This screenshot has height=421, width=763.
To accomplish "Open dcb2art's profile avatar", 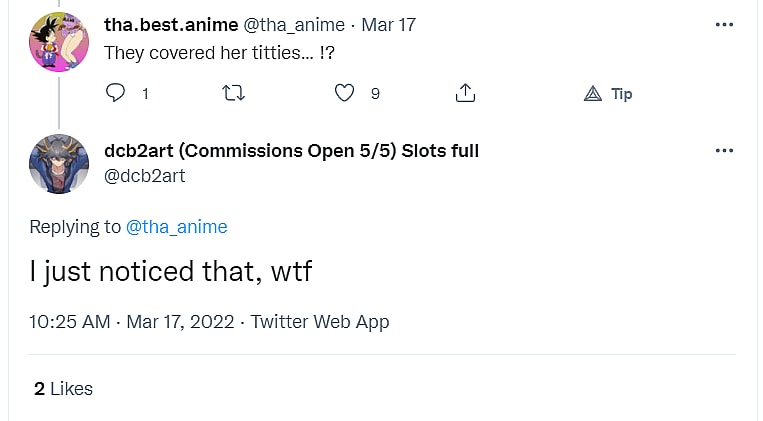I will [59, 163].
